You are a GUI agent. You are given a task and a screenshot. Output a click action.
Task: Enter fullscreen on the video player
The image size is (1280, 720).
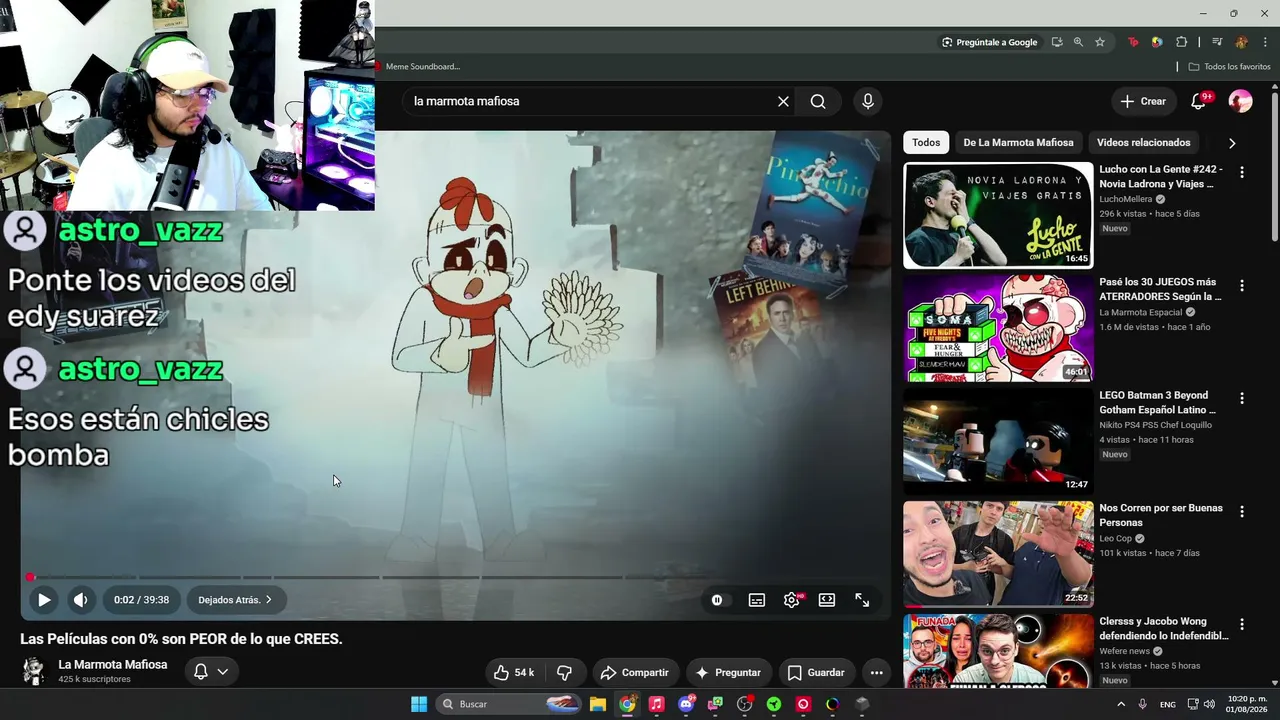862,600
